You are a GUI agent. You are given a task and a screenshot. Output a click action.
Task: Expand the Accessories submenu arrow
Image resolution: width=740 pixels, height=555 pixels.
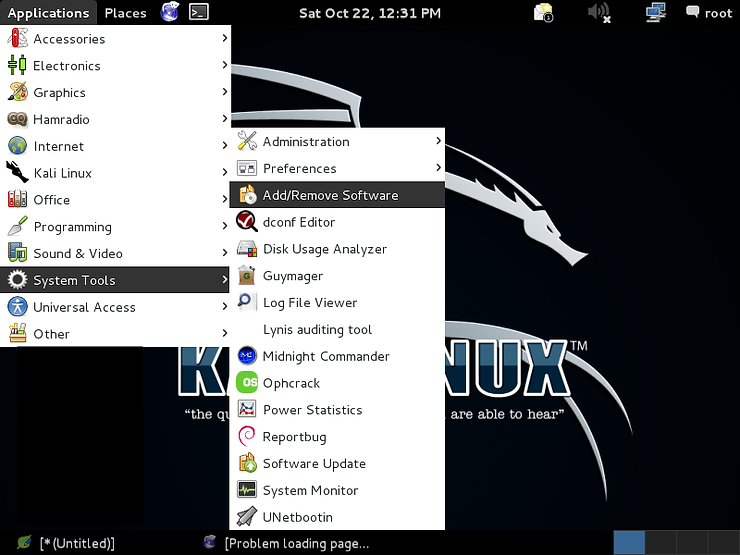tap(225, 38)
